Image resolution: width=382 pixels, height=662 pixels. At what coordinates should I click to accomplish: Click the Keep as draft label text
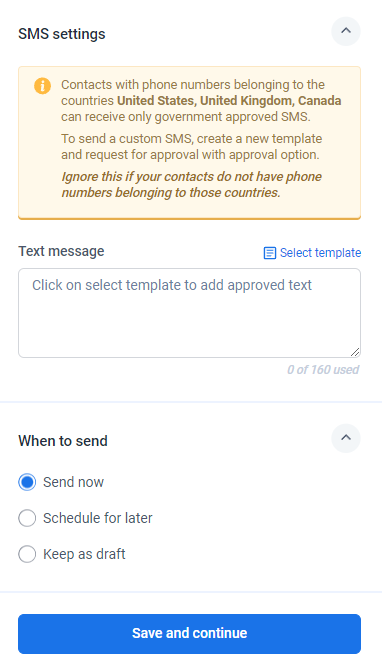click(x=84, y=554)
